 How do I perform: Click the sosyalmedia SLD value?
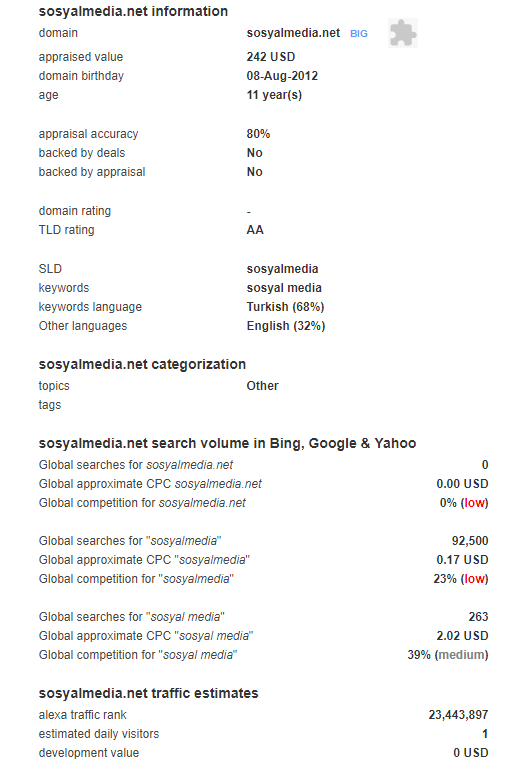tap(282, 269)
